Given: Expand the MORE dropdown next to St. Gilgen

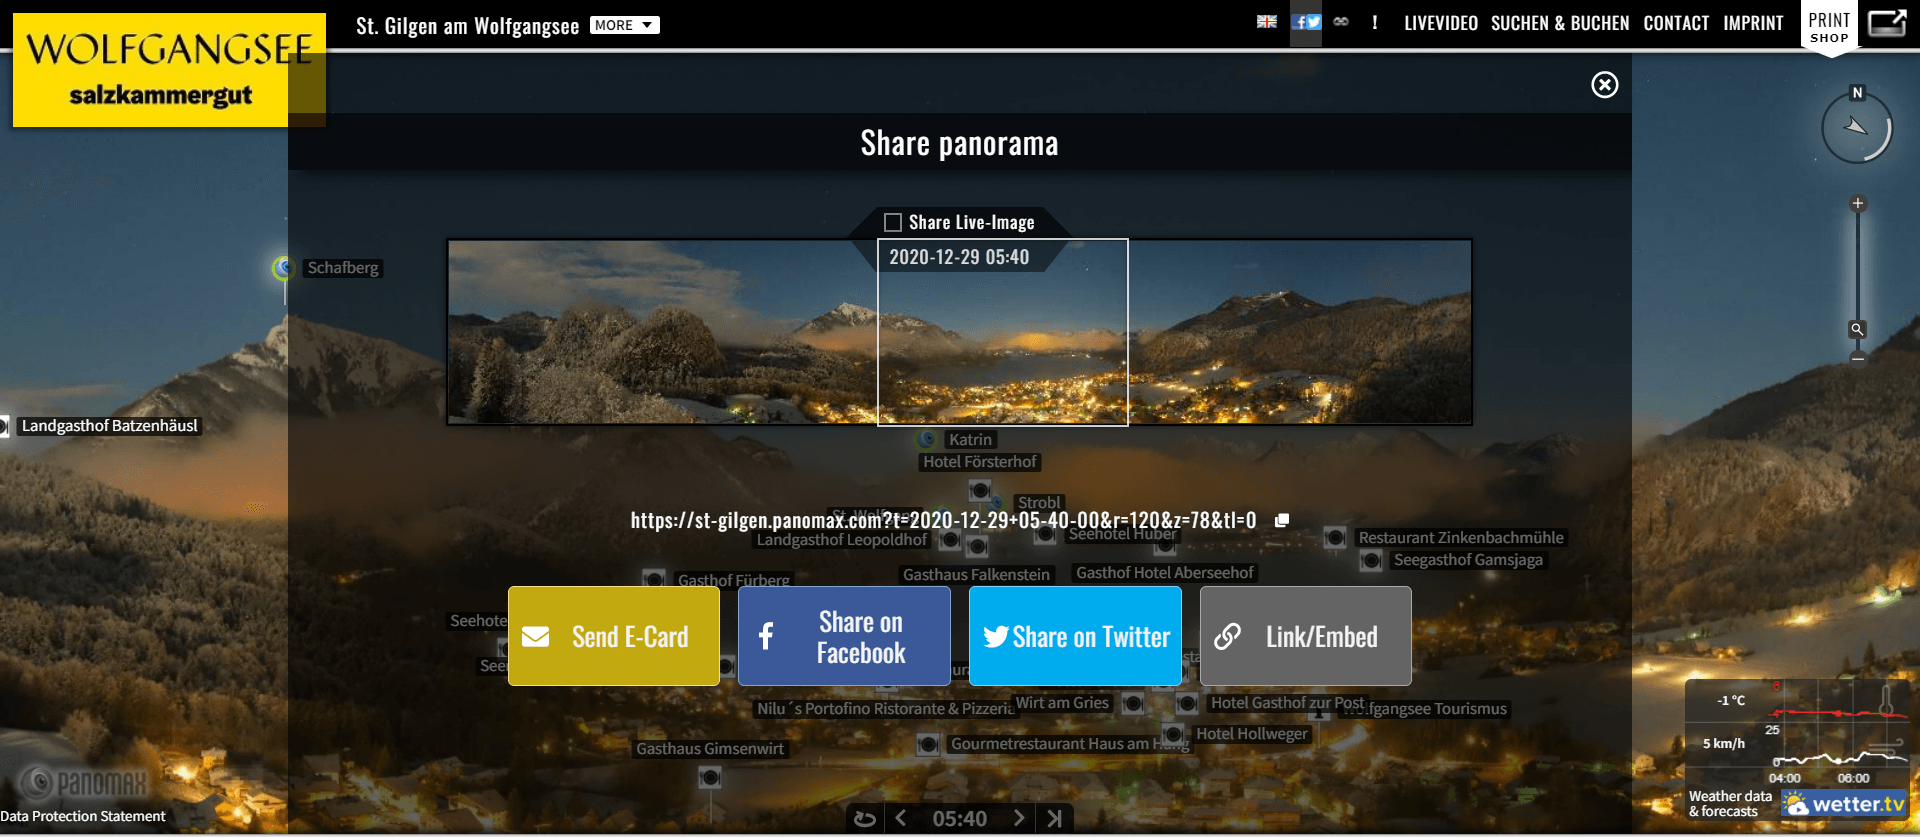Looking at the screenshot, I should click(625, 25).
